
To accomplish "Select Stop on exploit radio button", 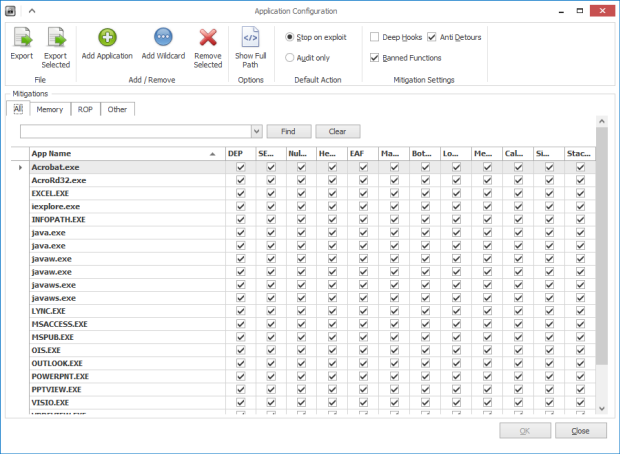I will pyautogui.click(x=290, y=37).
